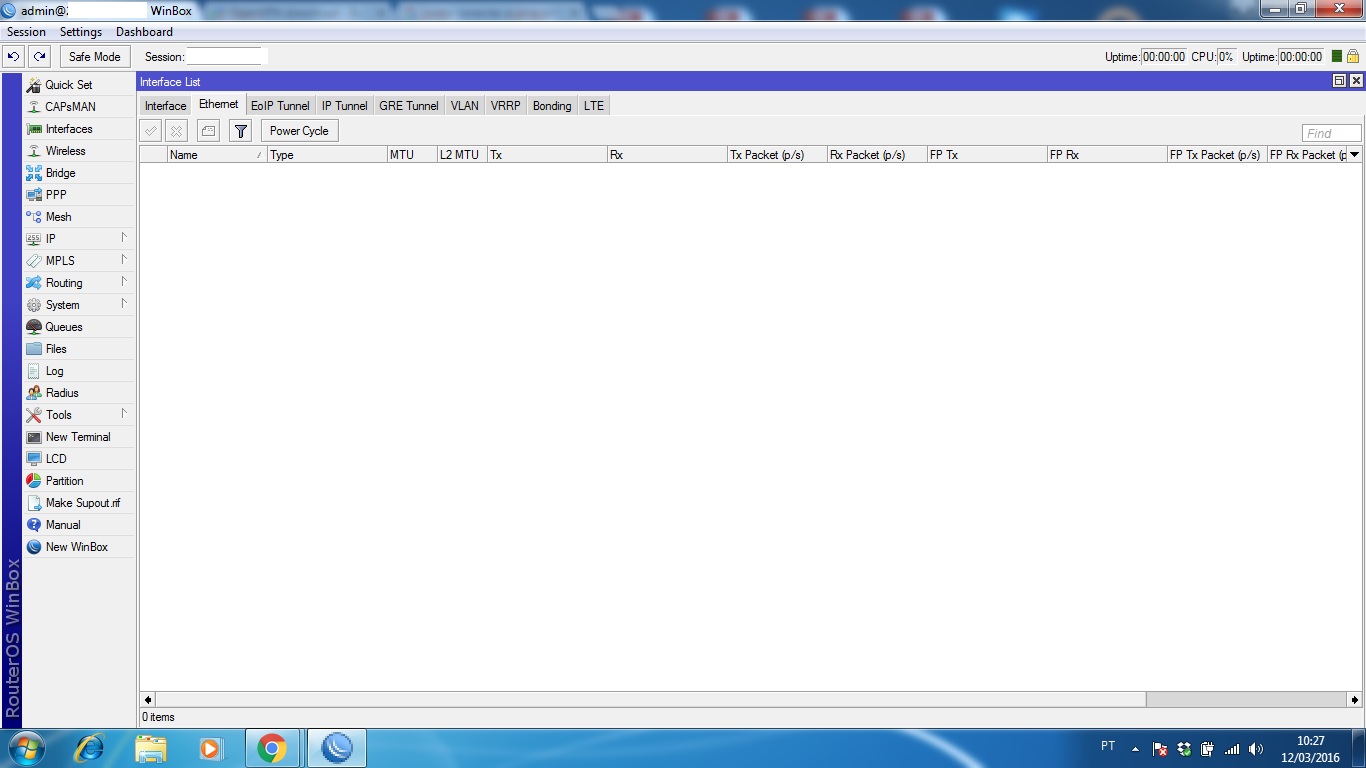Open the Windows Start menu
This screenshot has height=768, width=1366.
click(25, 748)
